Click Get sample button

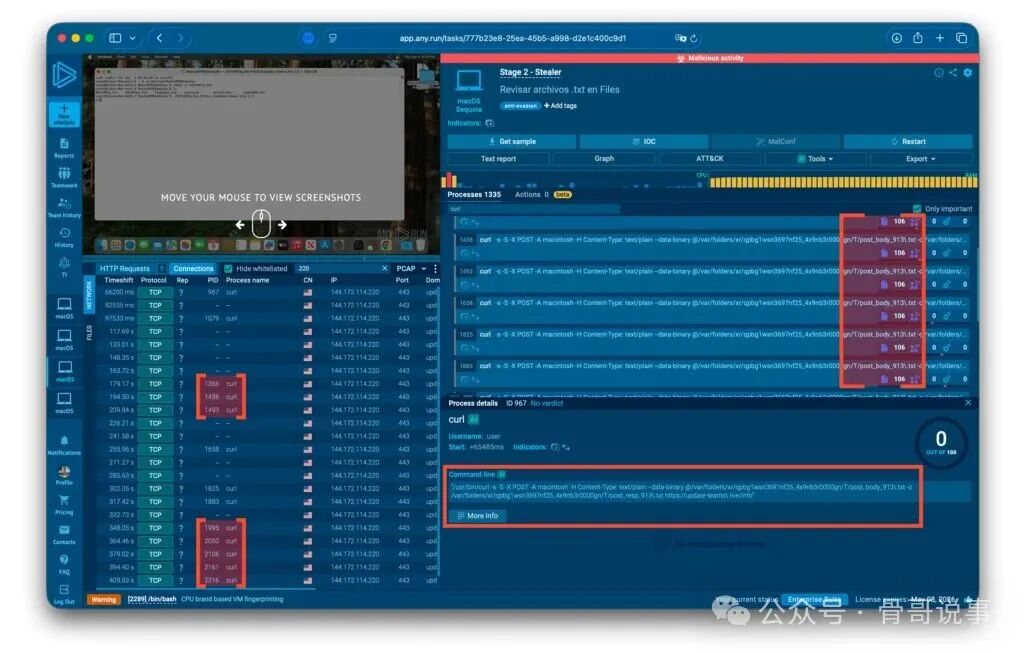click(x=512, y=141)
